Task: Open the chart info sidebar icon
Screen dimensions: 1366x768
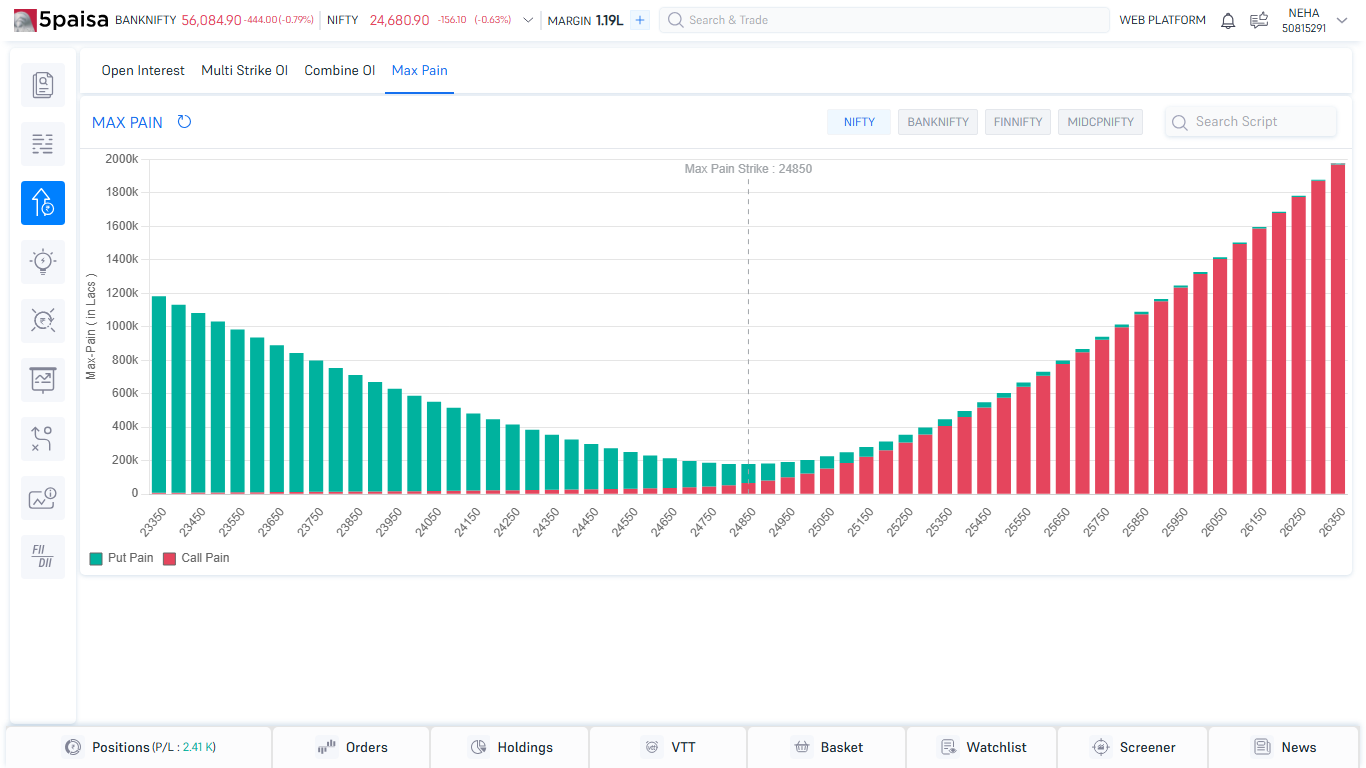Action: [43, 498]
